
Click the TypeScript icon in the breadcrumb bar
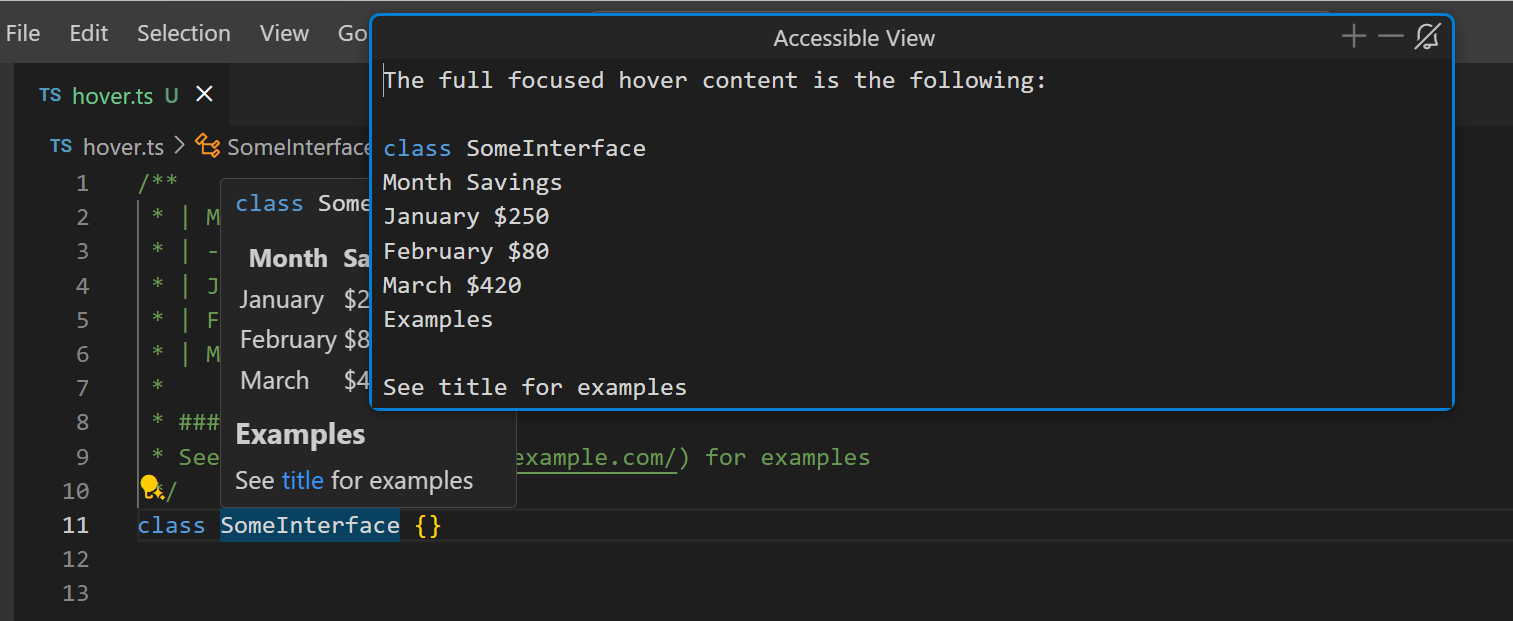[60, 146]
